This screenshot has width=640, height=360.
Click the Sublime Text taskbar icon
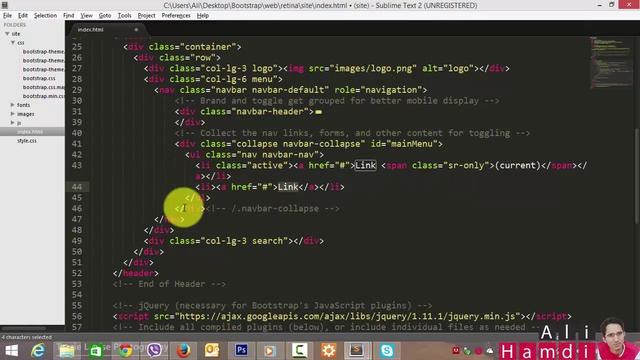click(356, 351)
